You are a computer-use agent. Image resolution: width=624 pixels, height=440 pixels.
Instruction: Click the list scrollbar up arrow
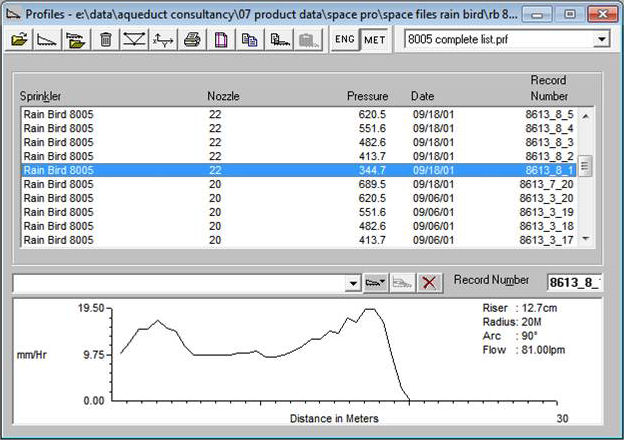click(x=585, y=116)
